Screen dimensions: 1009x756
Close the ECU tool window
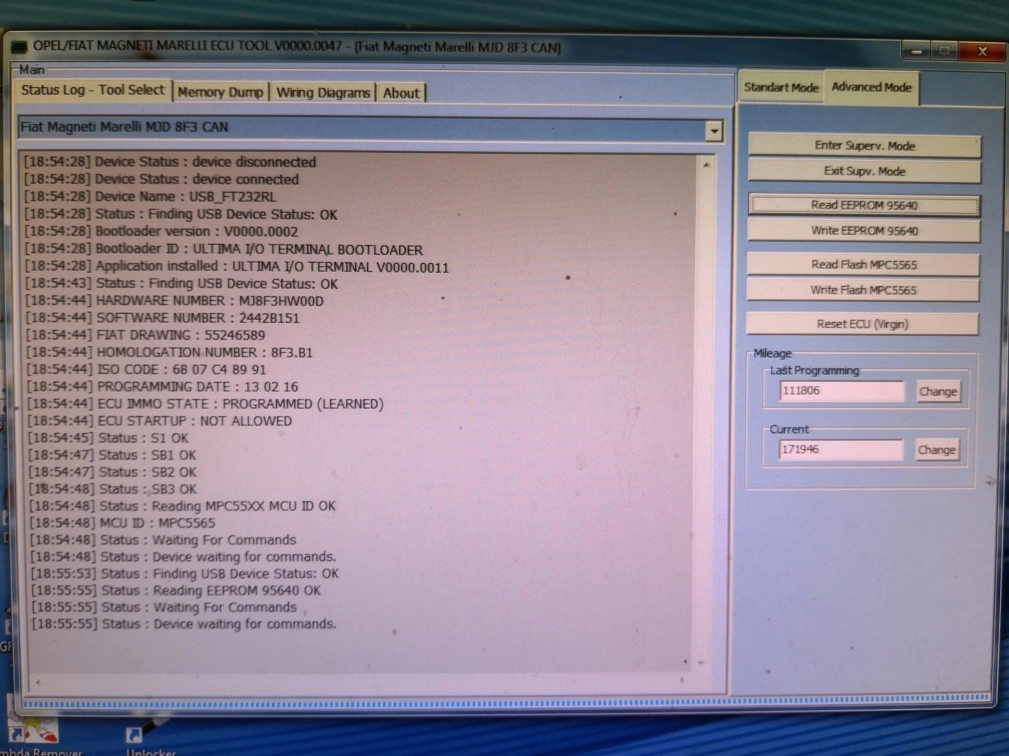pos(983,51)
